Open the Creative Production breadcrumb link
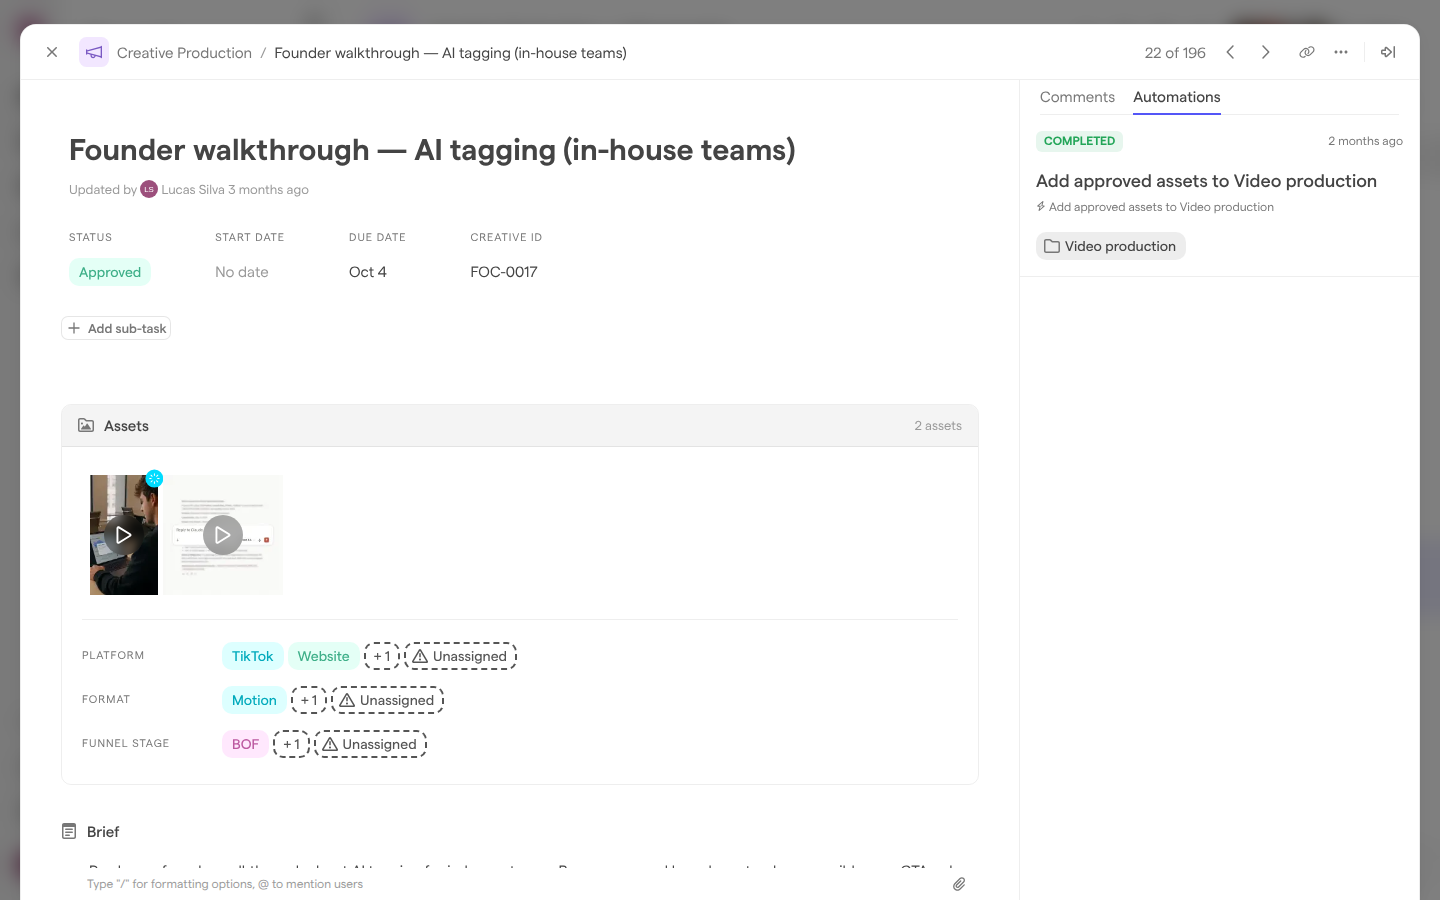This screenshot has height=900, width=1440. click(184, 53)
